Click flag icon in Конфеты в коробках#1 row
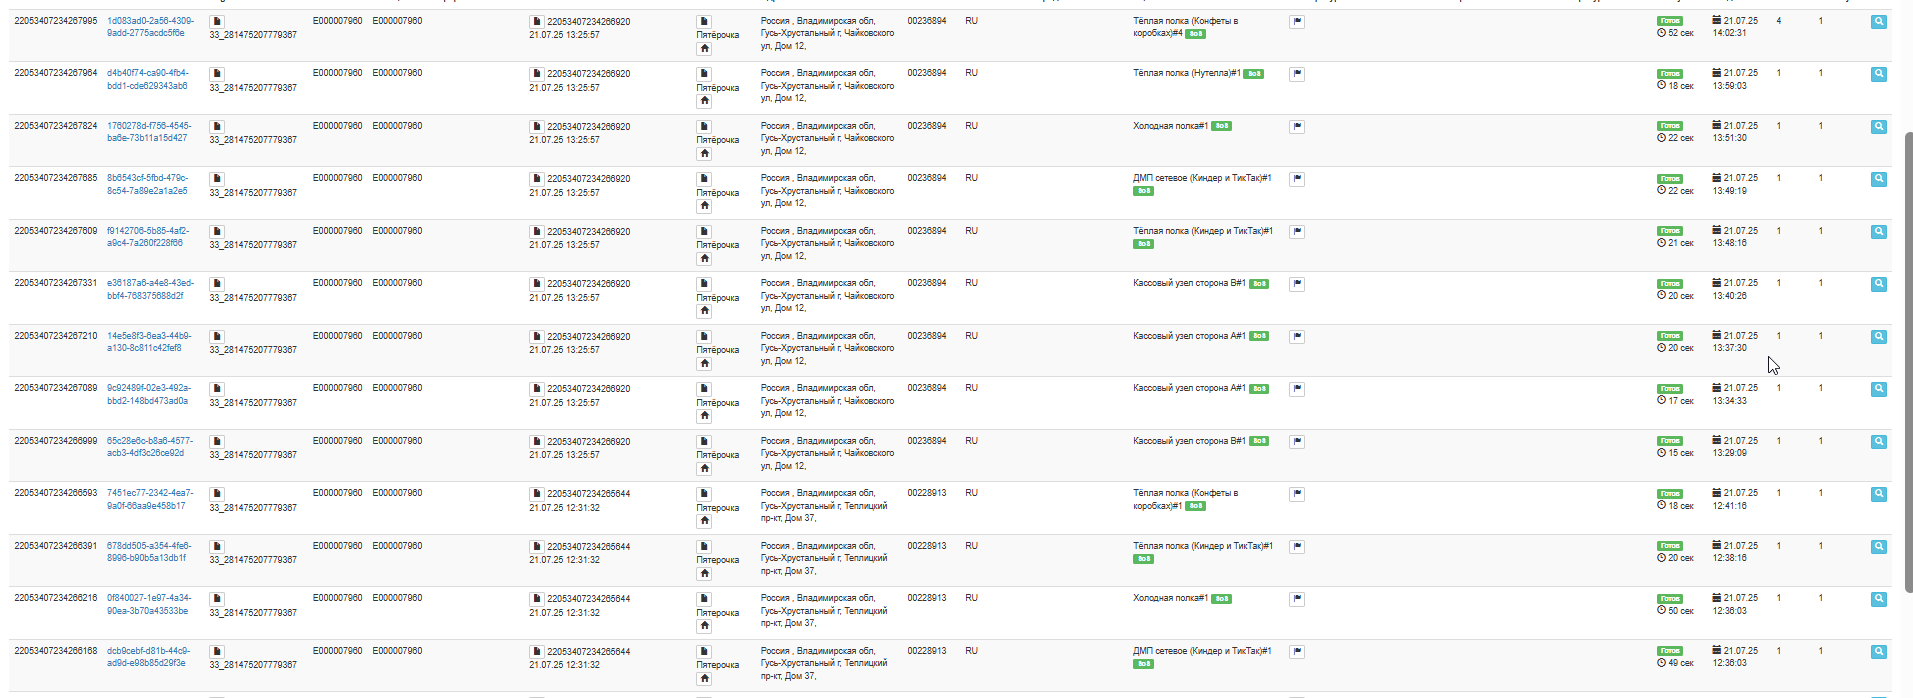Image resolution: width=1913 pixels, height=698 pixels. click(x=1297, y=494)
